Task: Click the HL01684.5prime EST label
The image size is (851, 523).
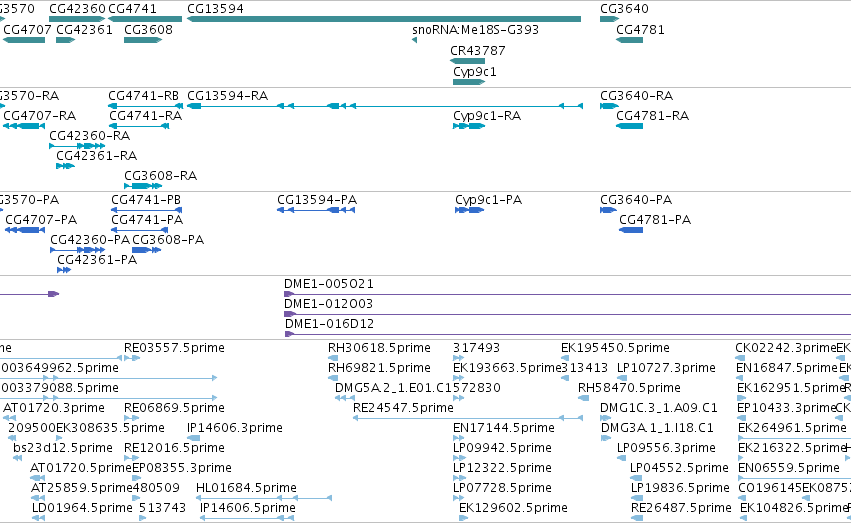Action: [246, 488]
